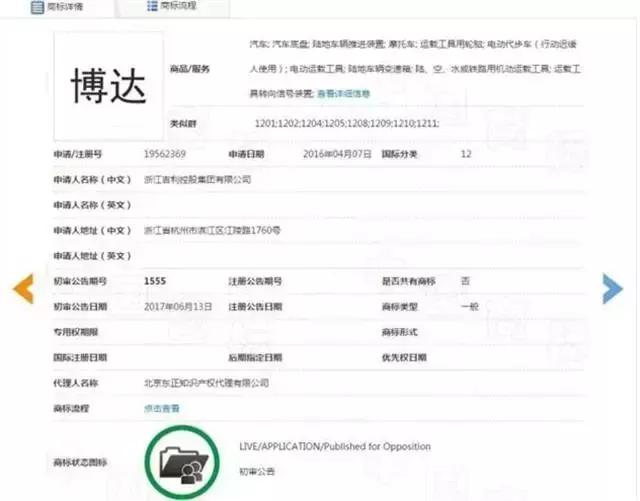The width and height of the screenshot is (640, 501).
Task: Click the 商品/服务 label
Action: tap(190, 69)
